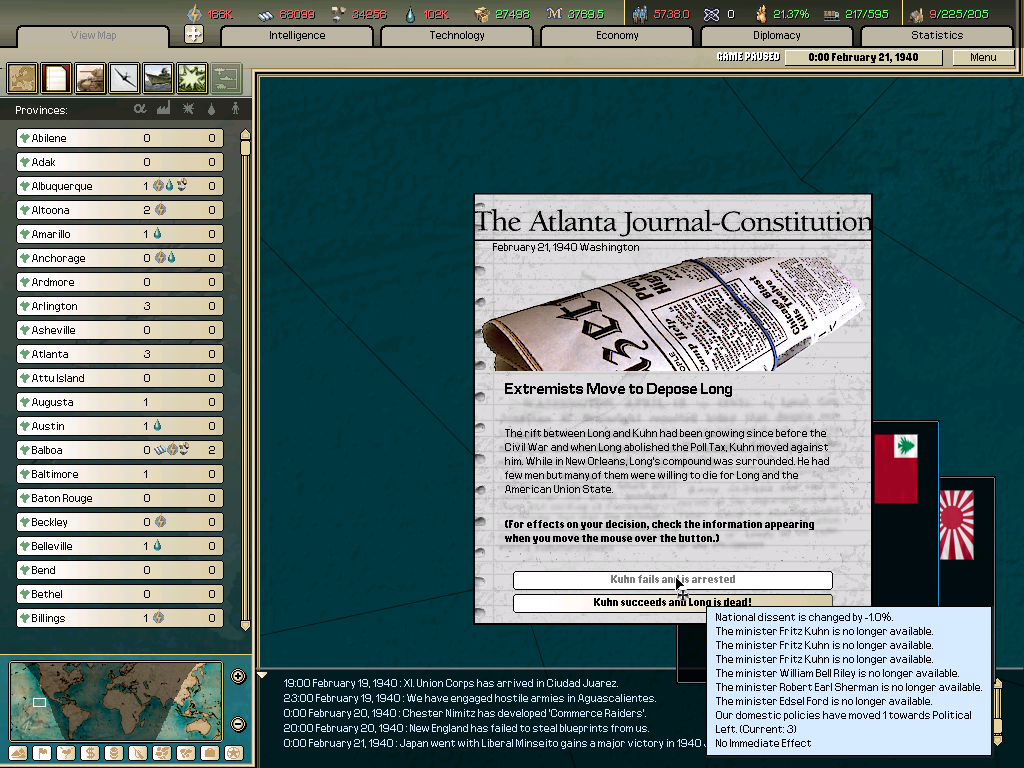The width and height of the screenshot is (1024, 768).
Task: Select the land forces tank icon
Action: point(89,78)
